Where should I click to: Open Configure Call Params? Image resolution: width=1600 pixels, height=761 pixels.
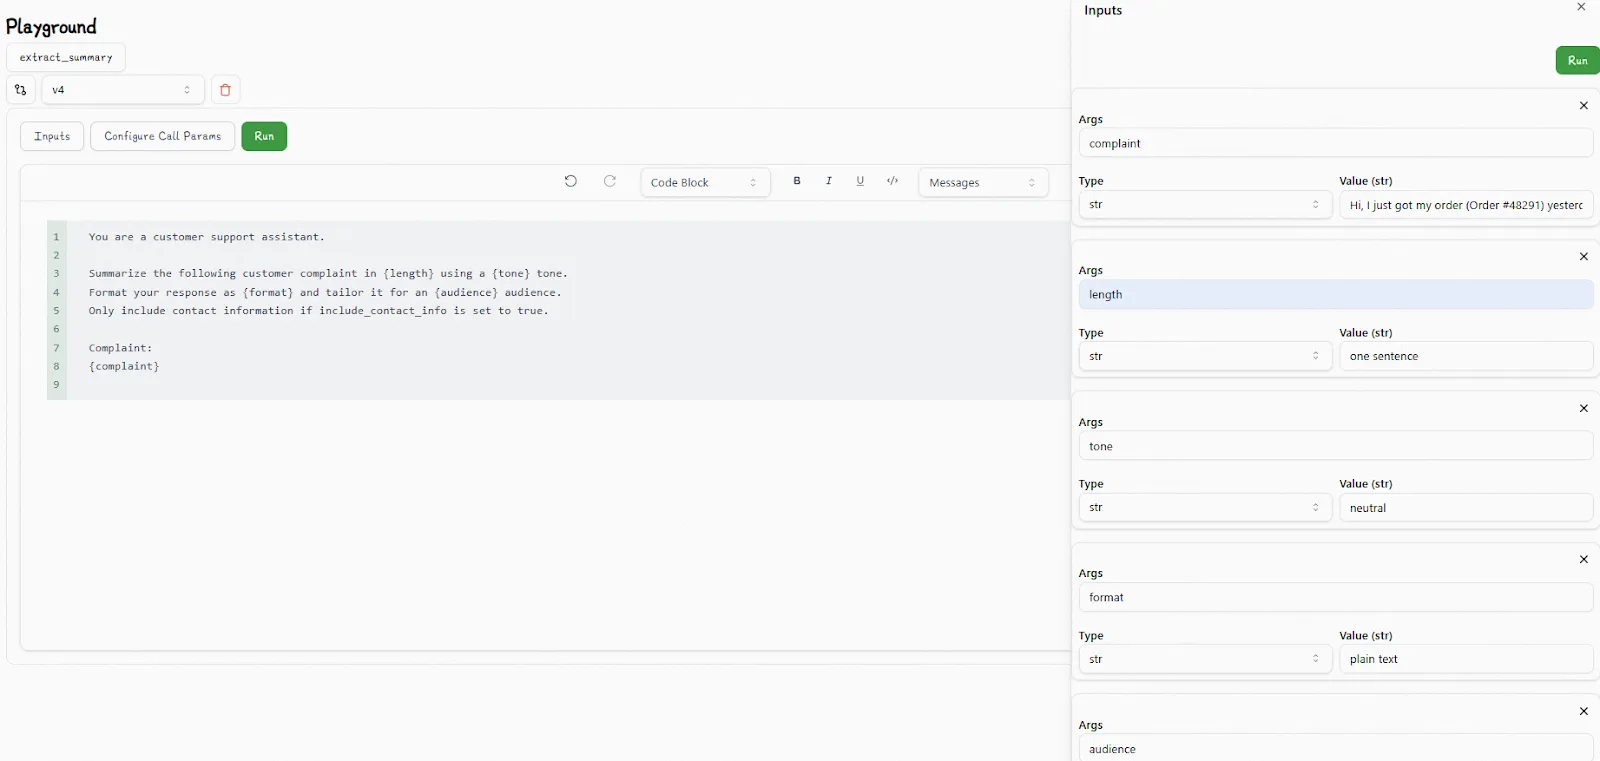click(x=162, y=136)
